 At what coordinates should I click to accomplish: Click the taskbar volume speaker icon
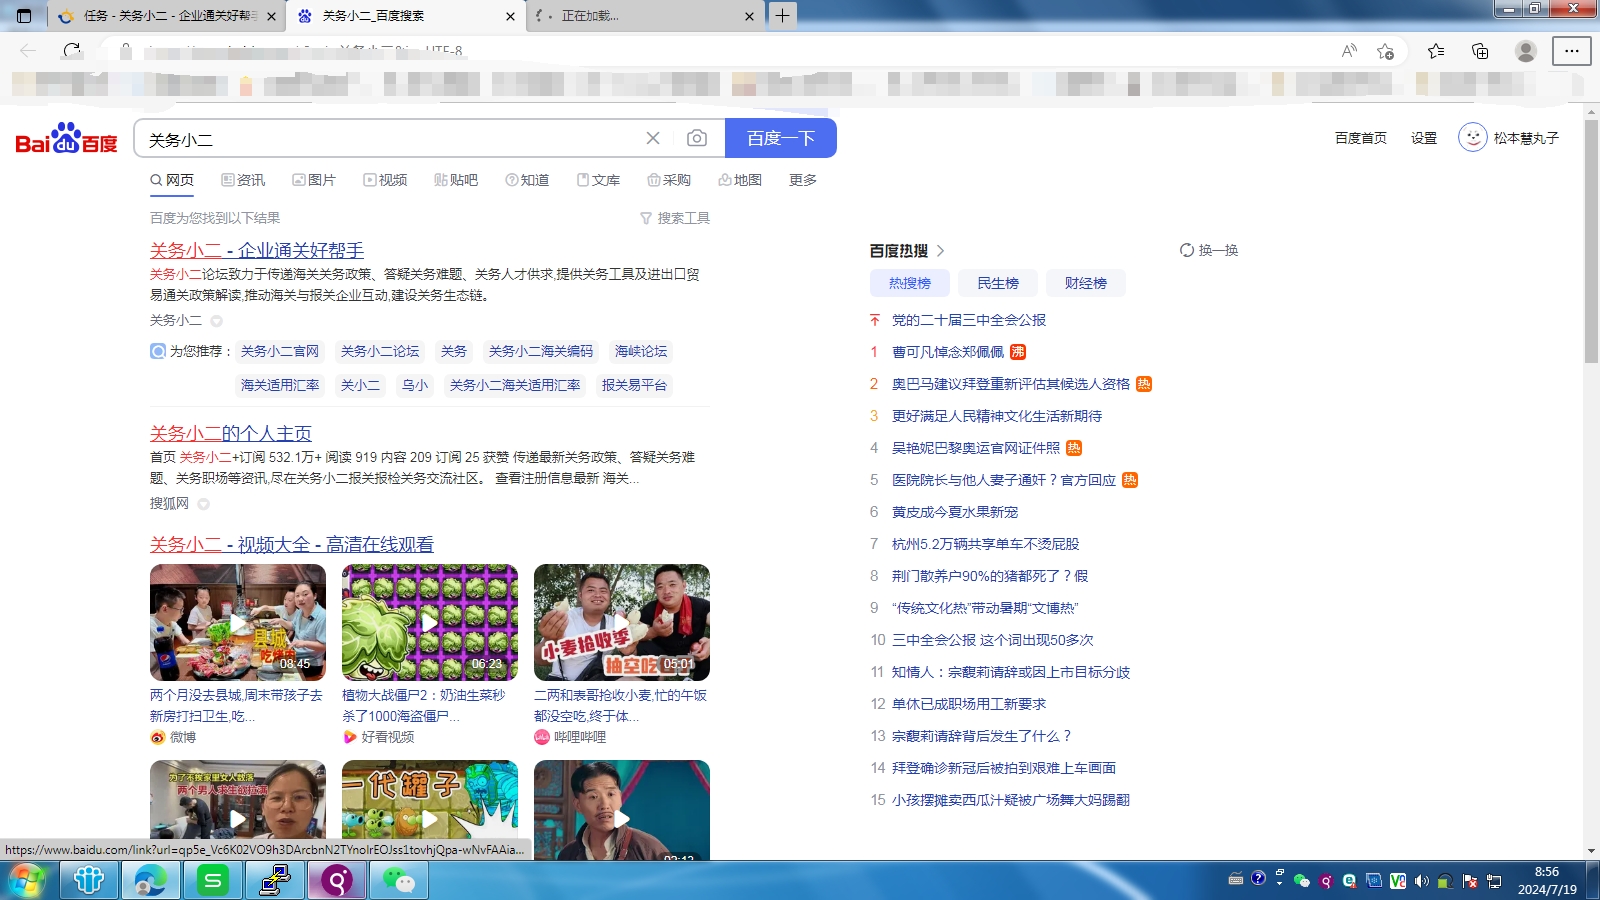pyautogui.click(x=1421, y=881)
